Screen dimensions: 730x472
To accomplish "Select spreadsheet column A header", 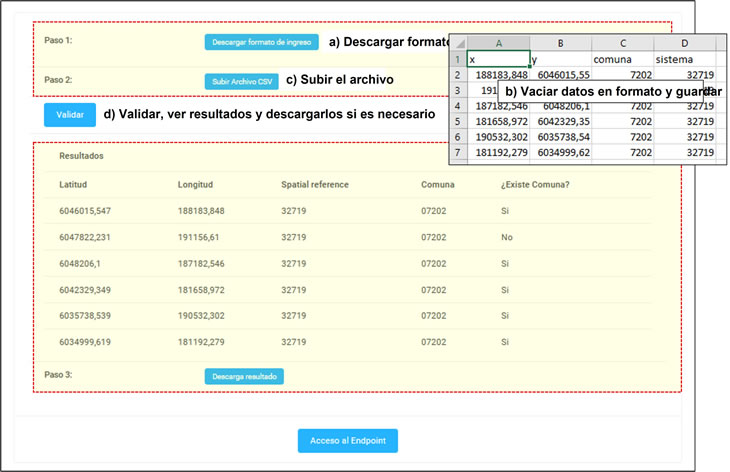I will pos(498,43).
